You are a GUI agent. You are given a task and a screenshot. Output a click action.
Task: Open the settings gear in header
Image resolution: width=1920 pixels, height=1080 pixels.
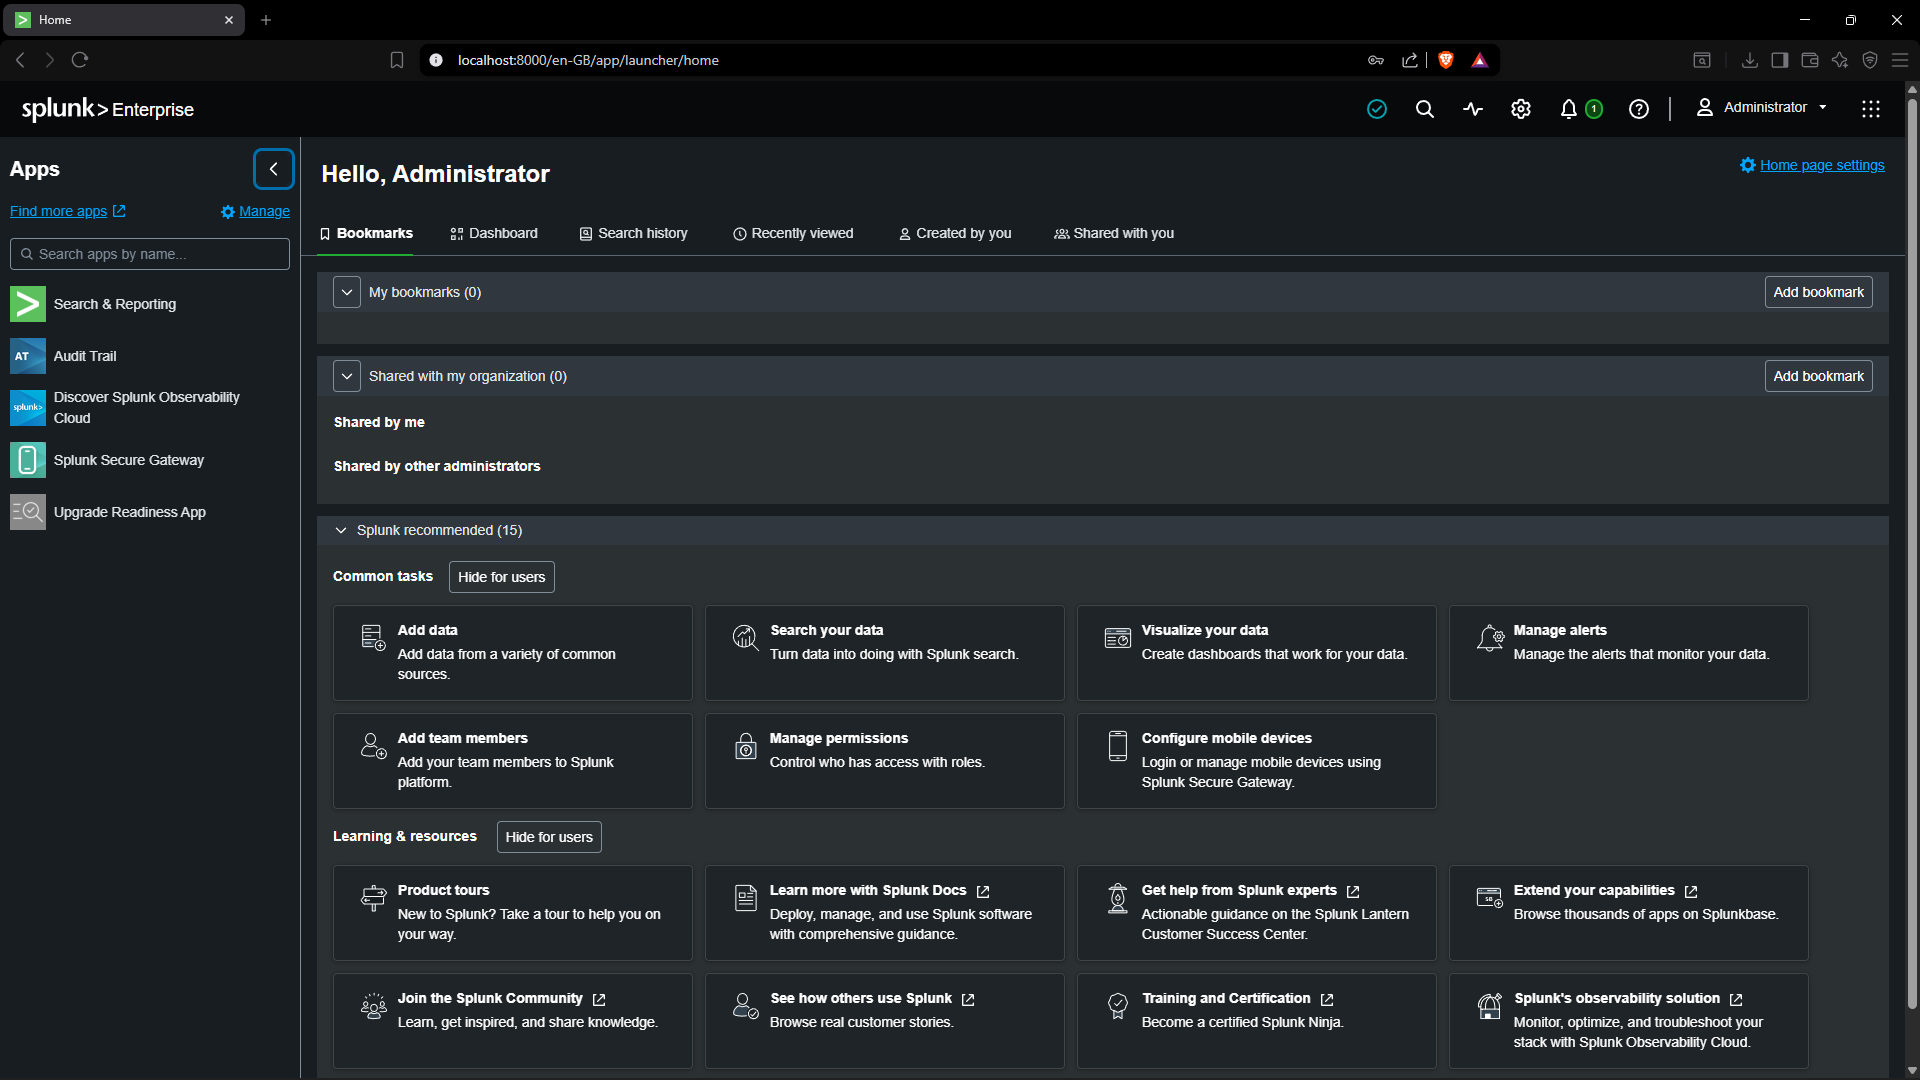1521,109
